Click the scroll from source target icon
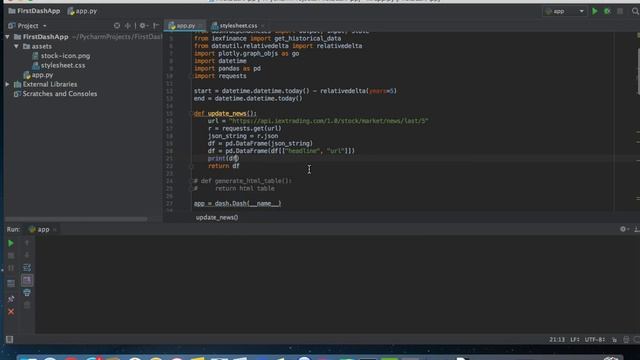 (117, 26)
